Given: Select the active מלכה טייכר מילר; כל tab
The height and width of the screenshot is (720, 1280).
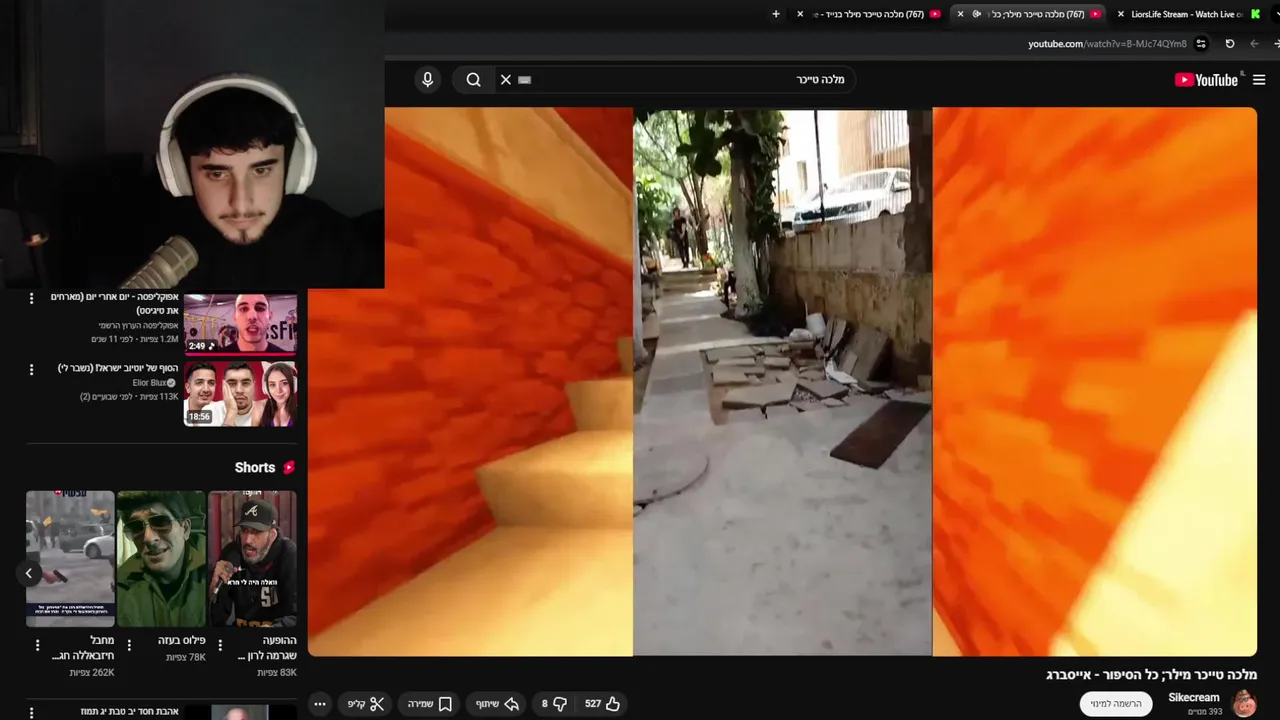Looking at the screenshot, I should pos(1028,14).
